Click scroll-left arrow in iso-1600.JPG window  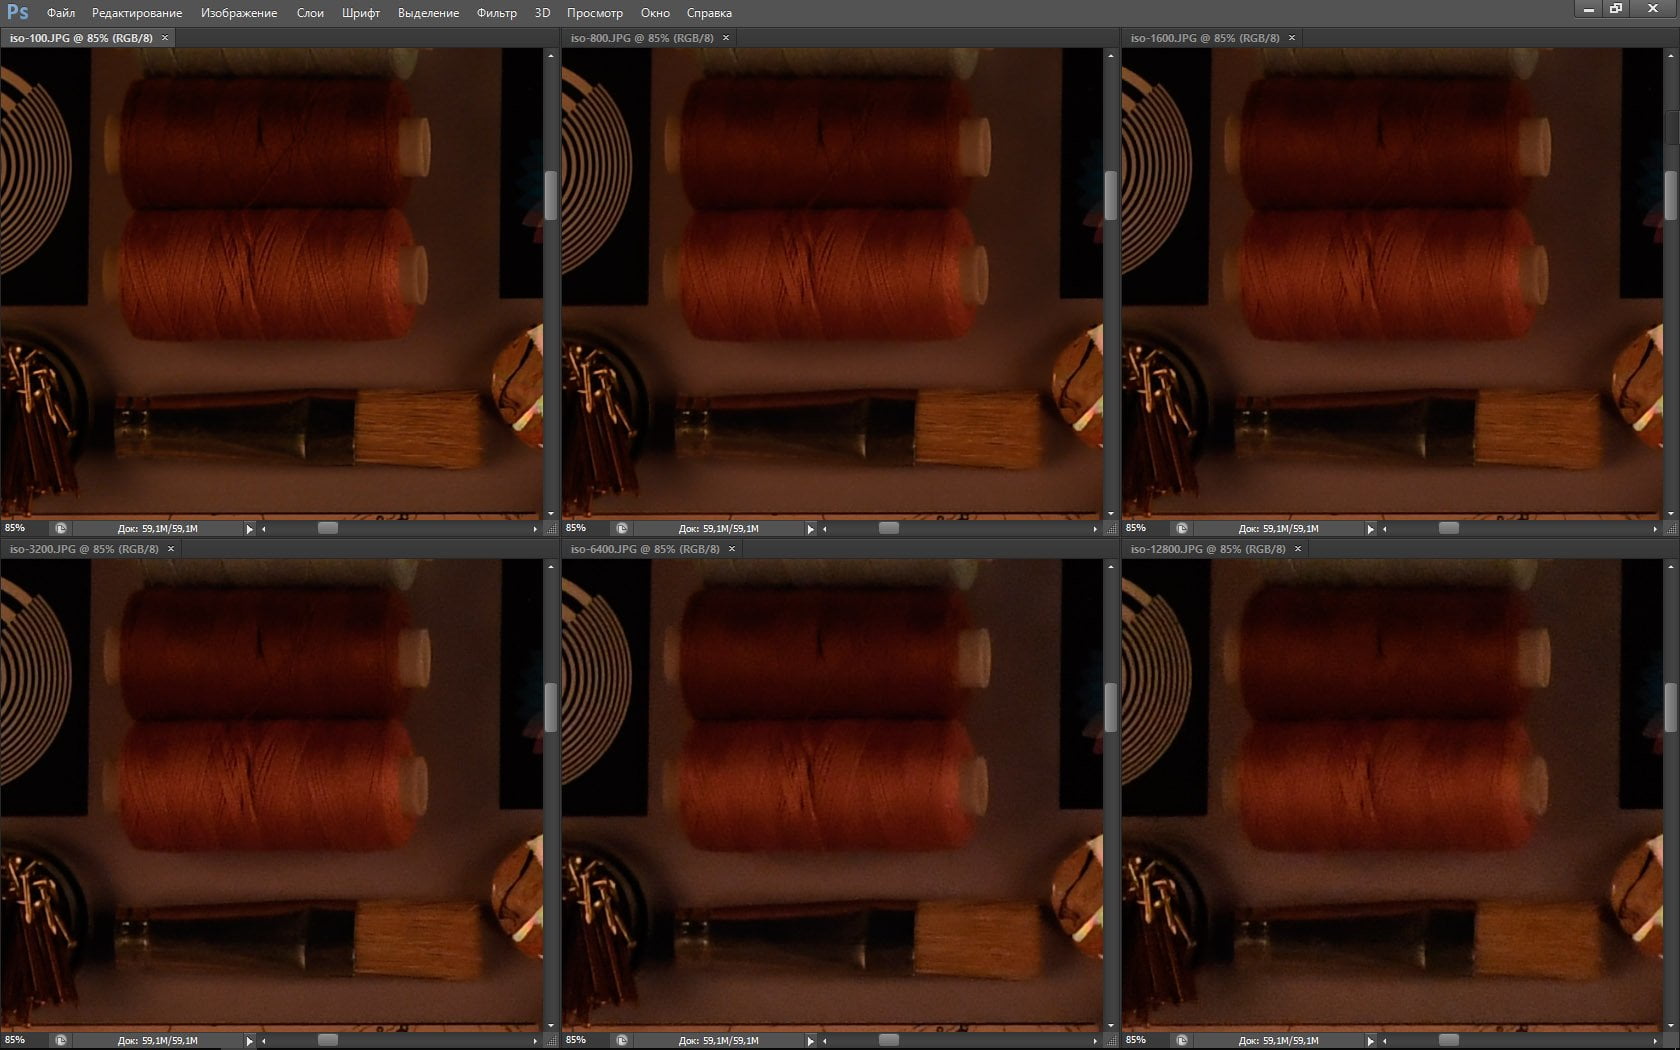1384,529
